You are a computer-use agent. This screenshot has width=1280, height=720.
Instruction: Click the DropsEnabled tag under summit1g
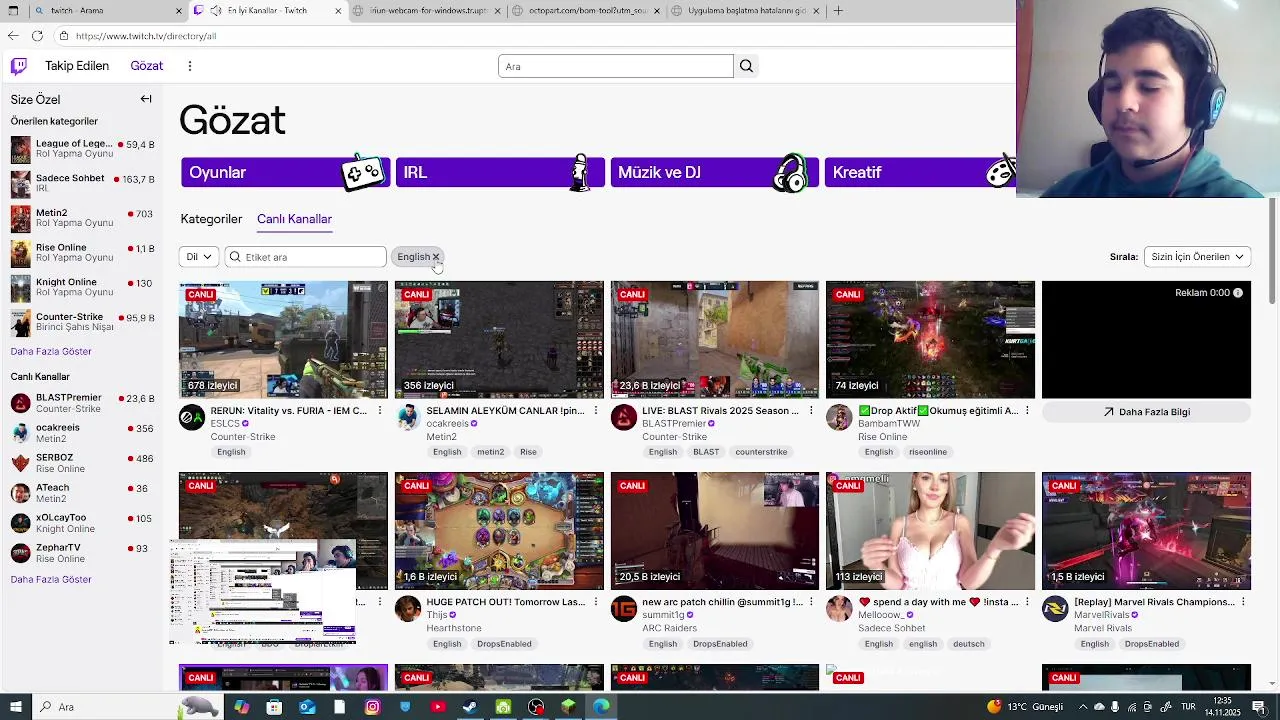pyautogui.click(x=720, y=644)
